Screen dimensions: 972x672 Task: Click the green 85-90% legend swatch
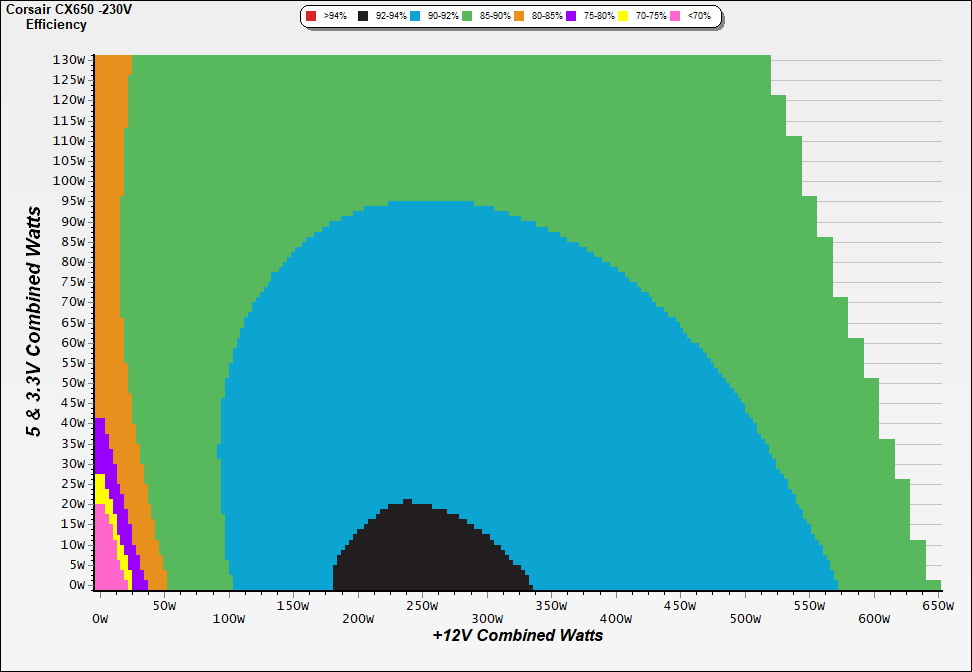pyautogui.click(x=467, y=17)
